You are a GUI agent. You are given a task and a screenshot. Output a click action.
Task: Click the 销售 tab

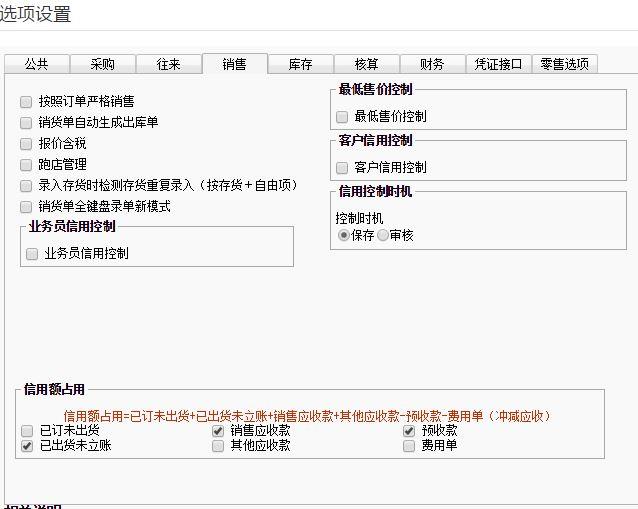click(x=235, y=63)
